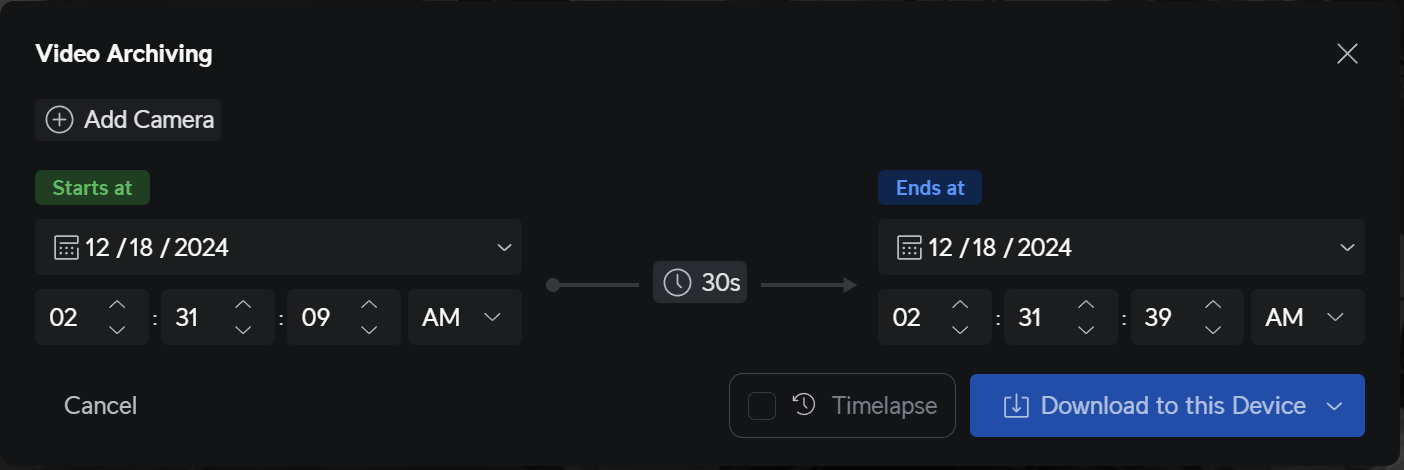Image resolution: width=1404 pixels, height=470 pixels.
Task: Expand the start date dropdown
Action: click(504, 247)
